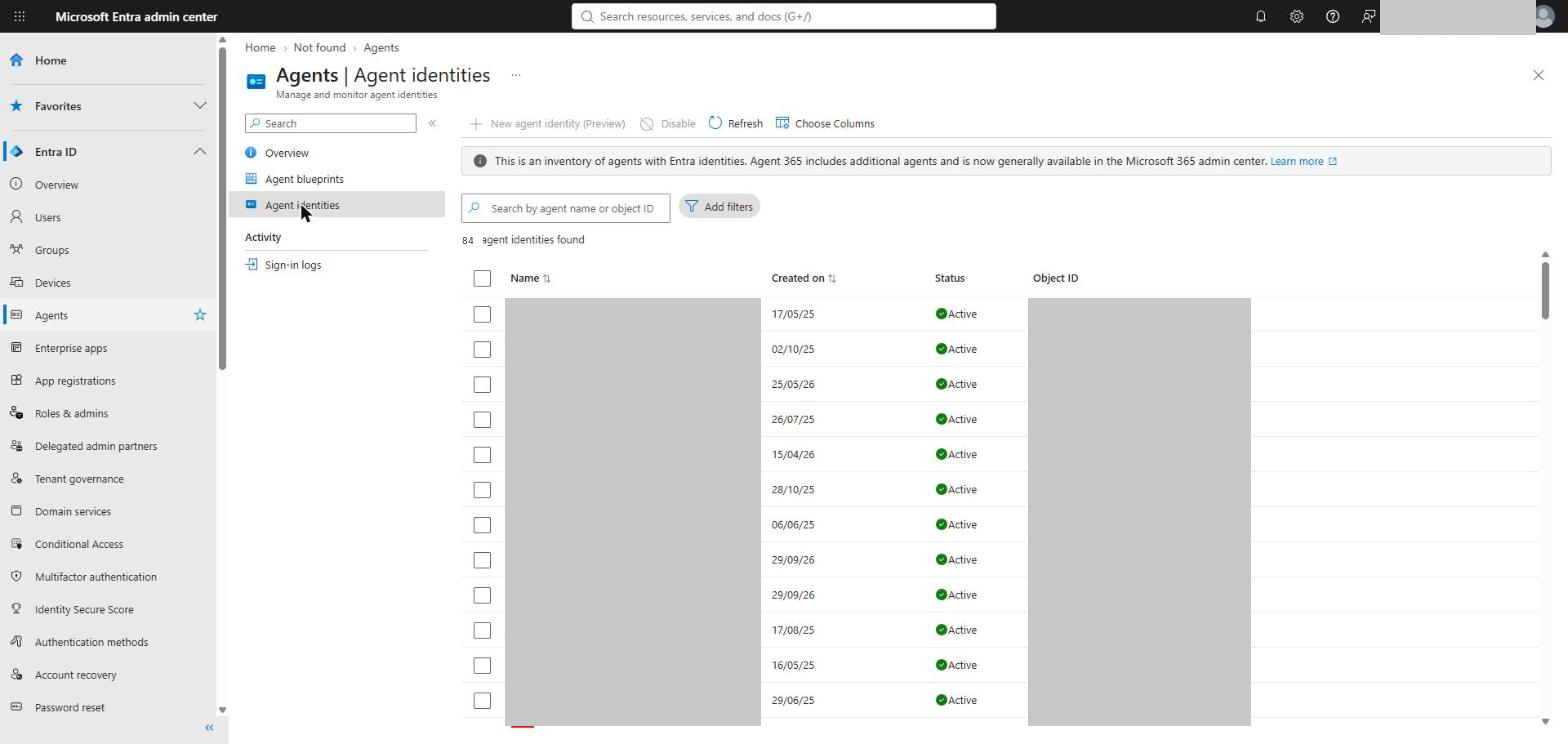Open more options ellipsis beside title

coord(516,75)
